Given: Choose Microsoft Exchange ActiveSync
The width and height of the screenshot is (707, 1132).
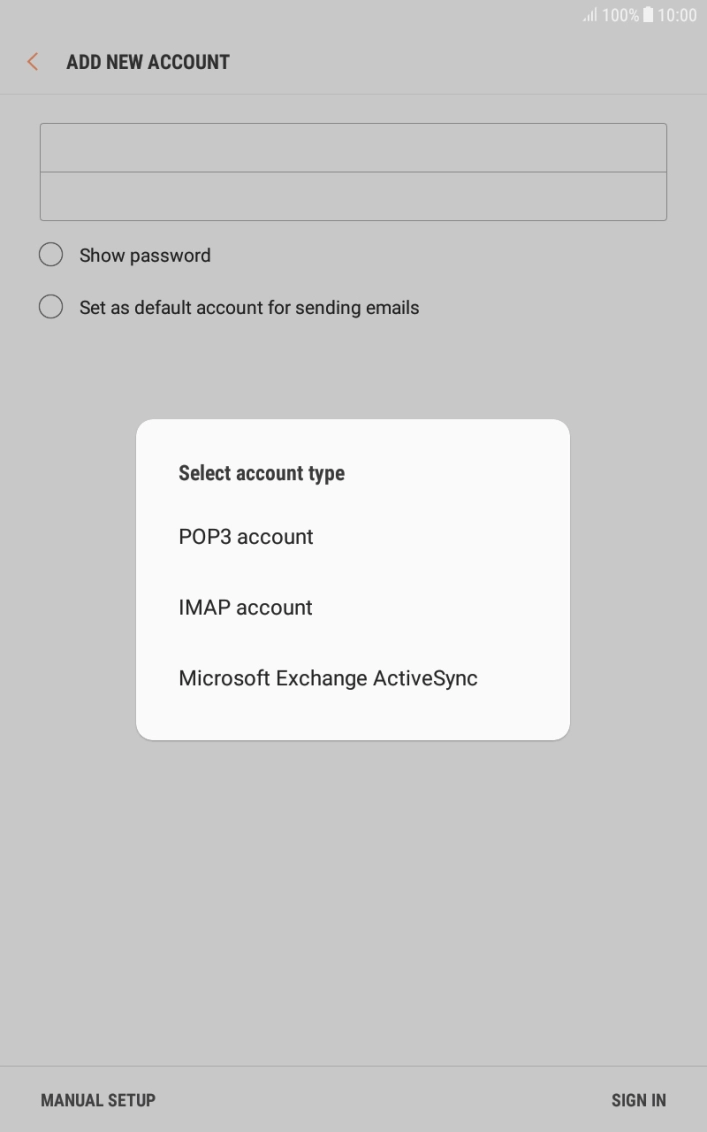Looking at the screenshot, I should pos(327,678).
